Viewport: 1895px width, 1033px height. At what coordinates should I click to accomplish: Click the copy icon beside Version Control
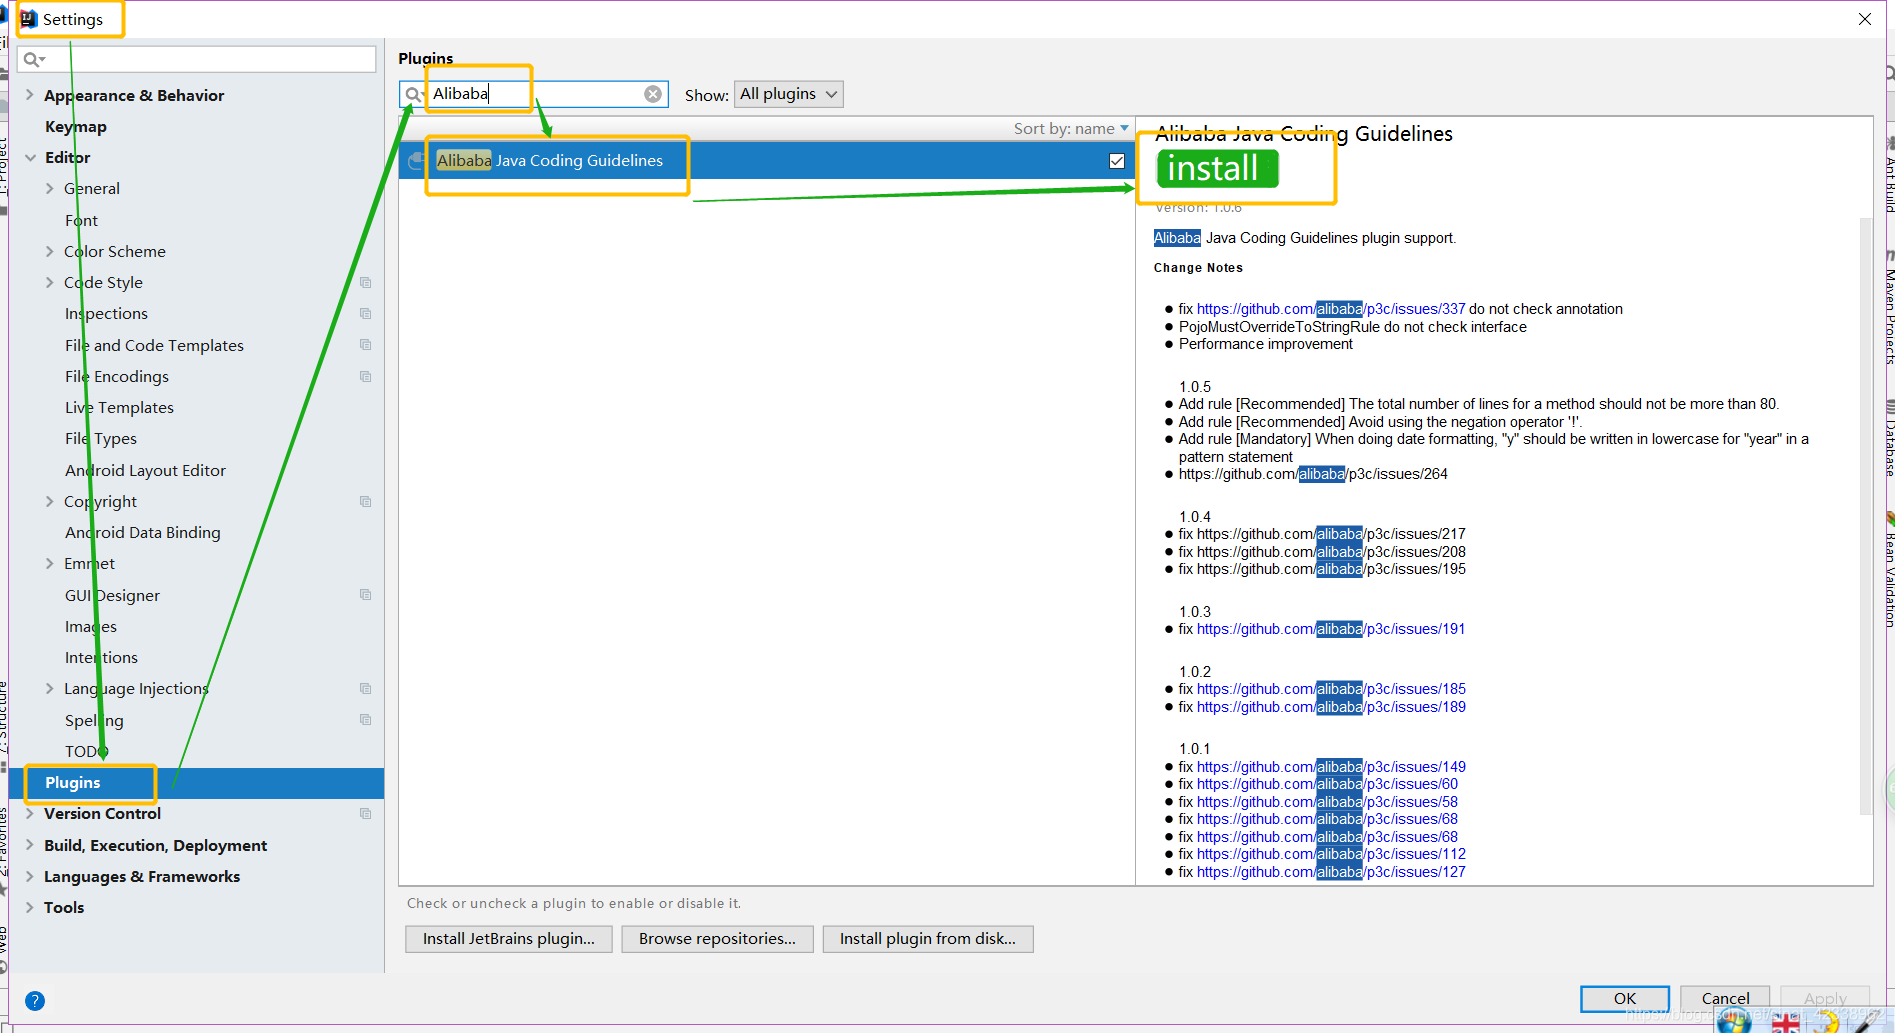coord(366,814)
